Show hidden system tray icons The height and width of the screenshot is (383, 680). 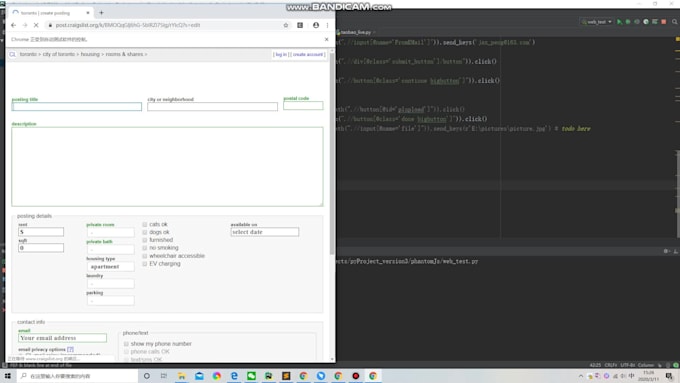tap(581, 376)
